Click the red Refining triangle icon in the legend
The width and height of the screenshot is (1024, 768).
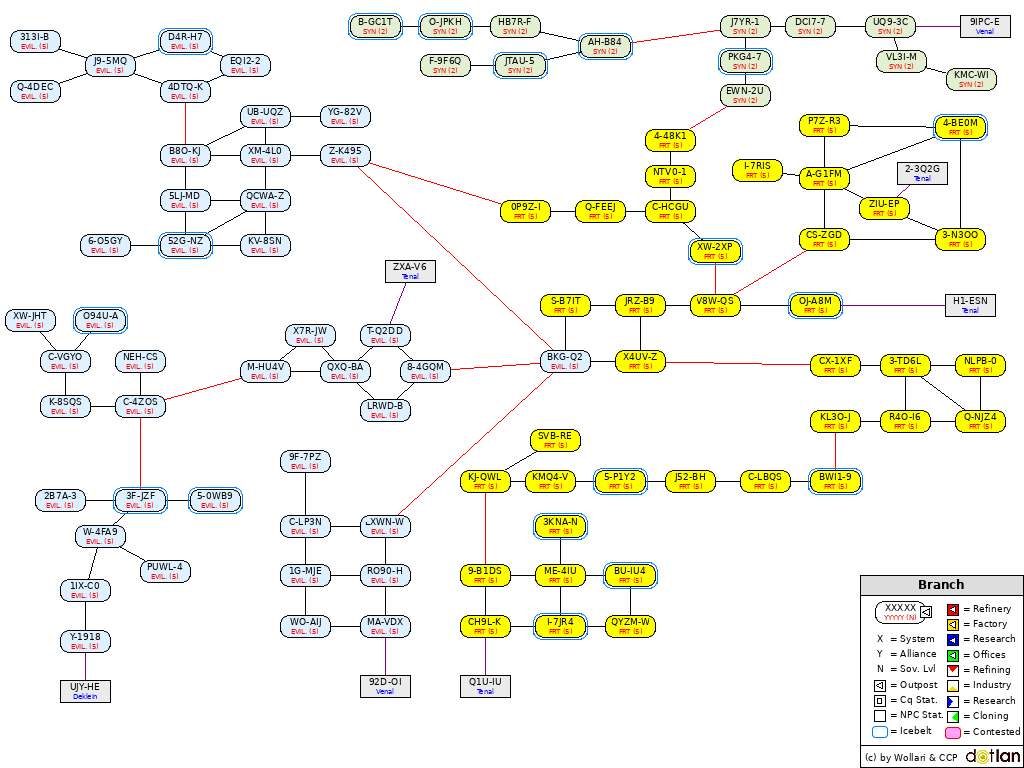tap(952, 670)
